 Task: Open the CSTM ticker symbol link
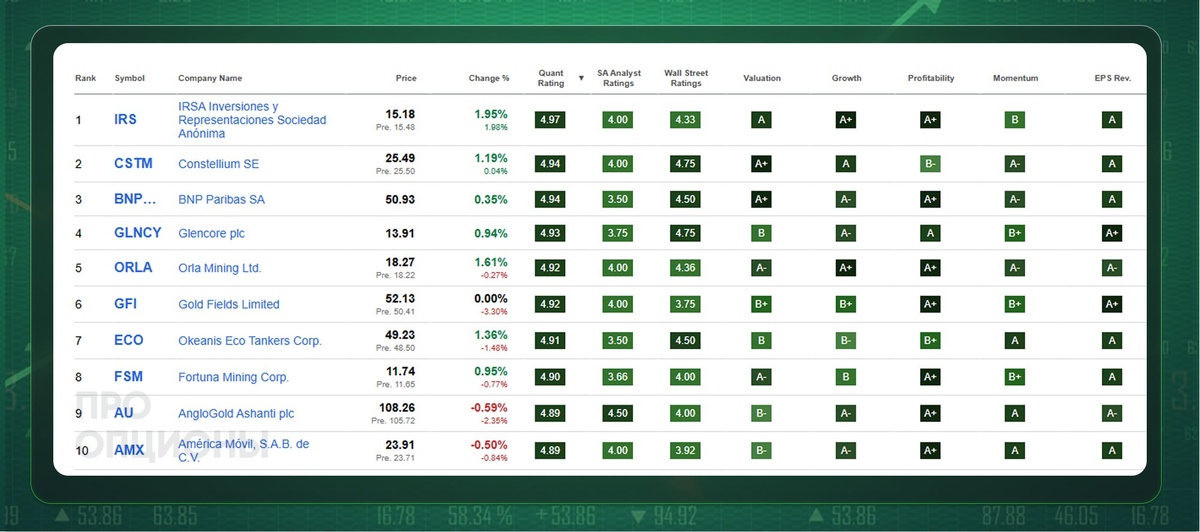(133, 163)
